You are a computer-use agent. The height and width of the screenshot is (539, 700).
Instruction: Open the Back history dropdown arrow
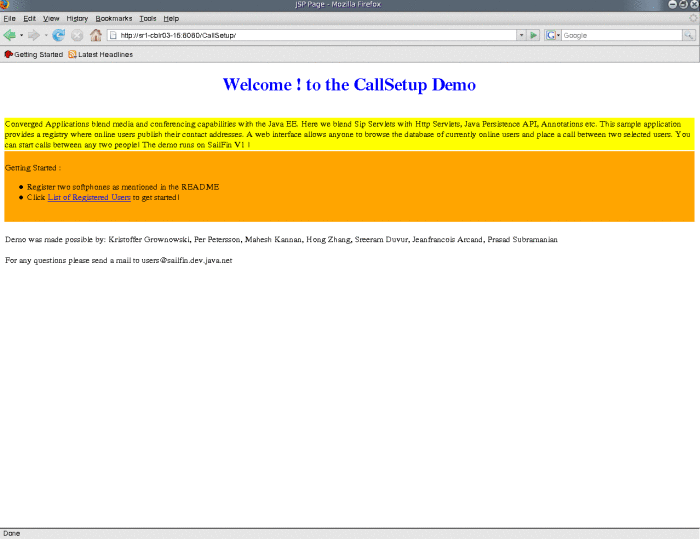(21, 35)
